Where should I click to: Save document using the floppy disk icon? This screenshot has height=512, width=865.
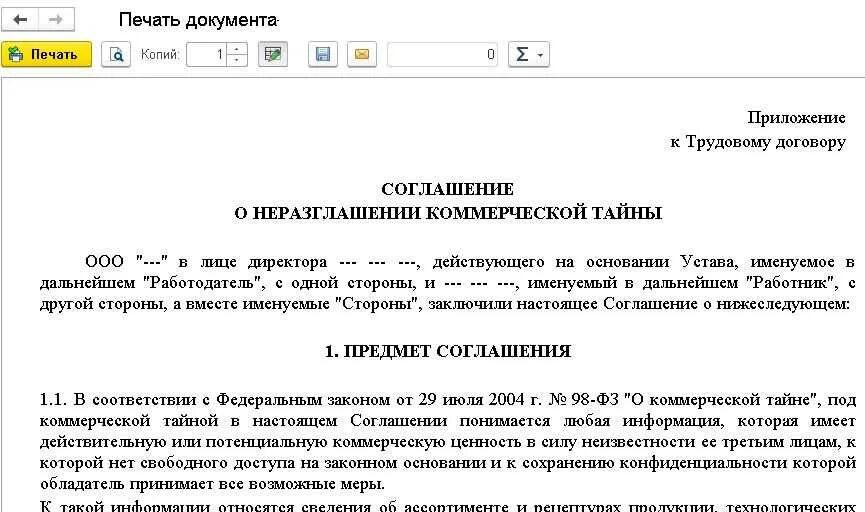pos(323,55)
